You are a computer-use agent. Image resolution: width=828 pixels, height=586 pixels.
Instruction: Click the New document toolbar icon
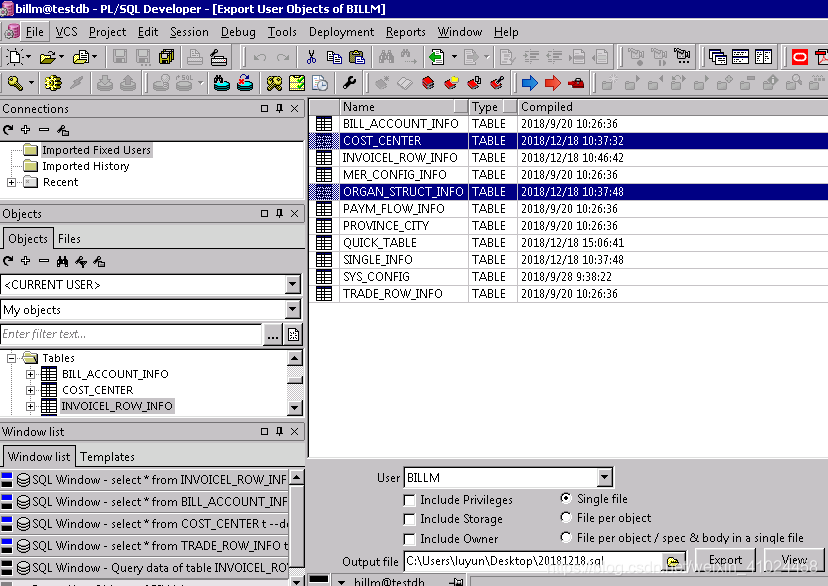(15, 56)
